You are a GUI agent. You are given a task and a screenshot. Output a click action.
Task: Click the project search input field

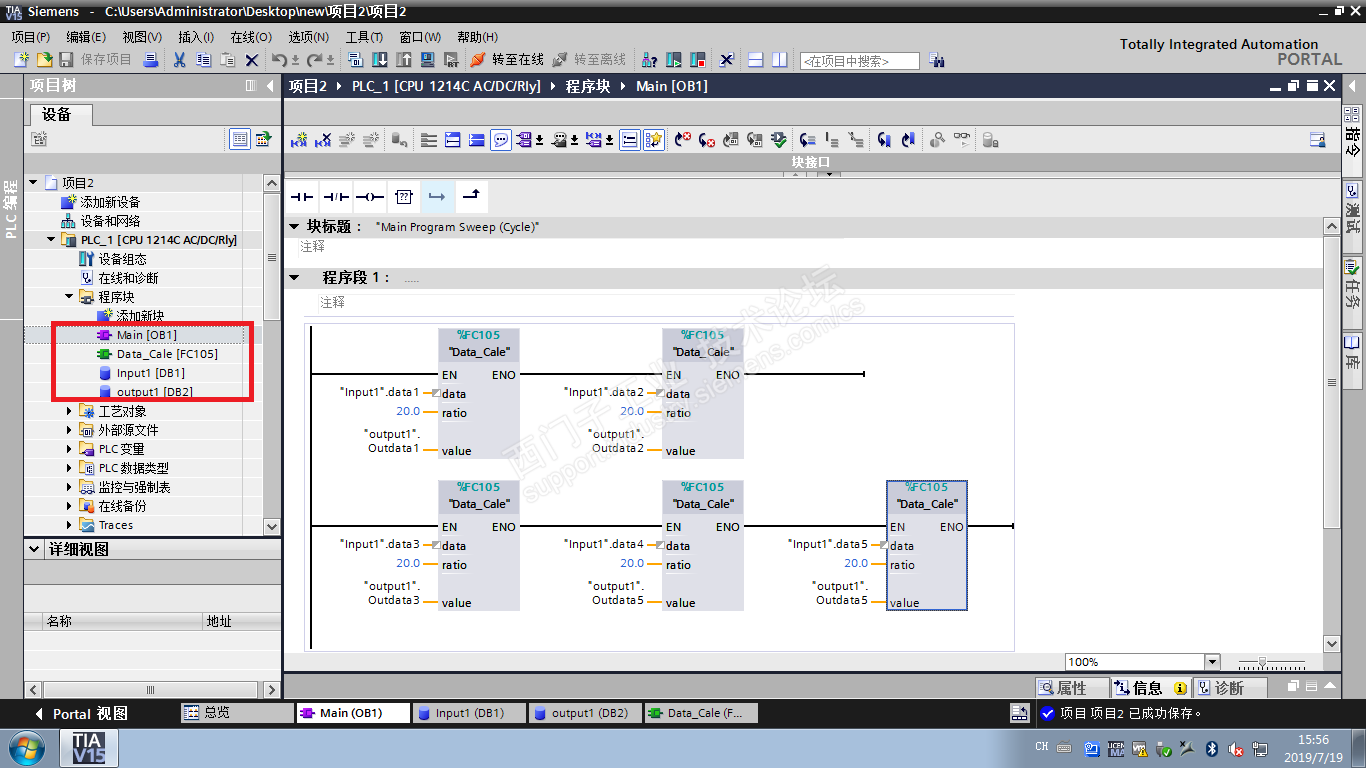click(859, 61)
